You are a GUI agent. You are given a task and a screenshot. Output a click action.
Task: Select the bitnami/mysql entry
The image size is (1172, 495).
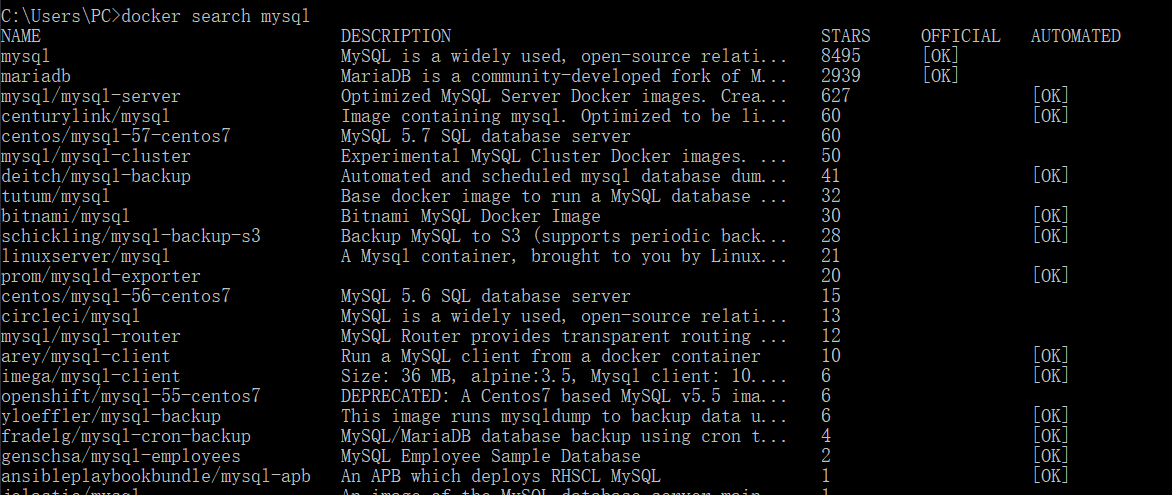point(66,216)
